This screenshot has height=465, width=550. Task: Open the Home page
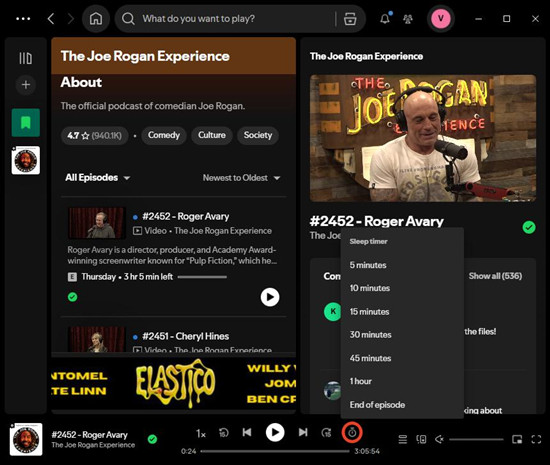pyautogui.click(x=96, y=19)
